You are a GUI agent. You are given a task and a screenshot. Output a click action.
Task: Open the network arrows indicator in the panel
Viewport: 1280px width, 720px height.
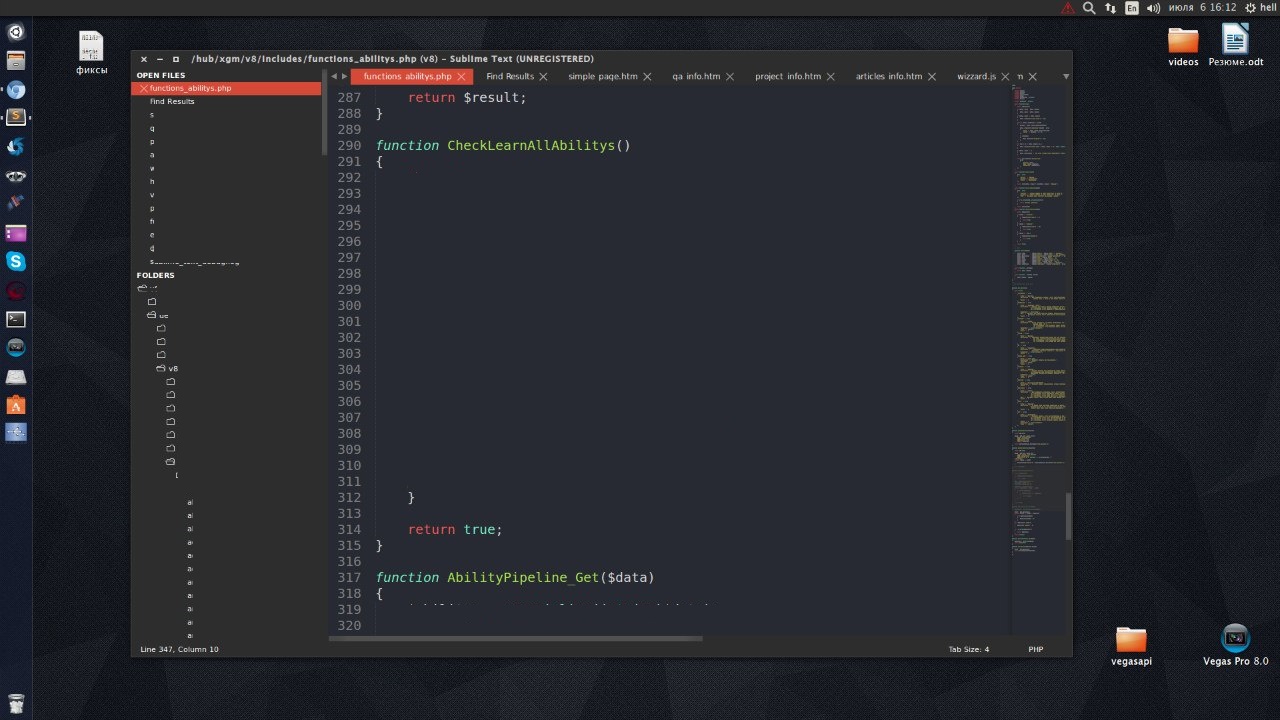[1110, 8]
